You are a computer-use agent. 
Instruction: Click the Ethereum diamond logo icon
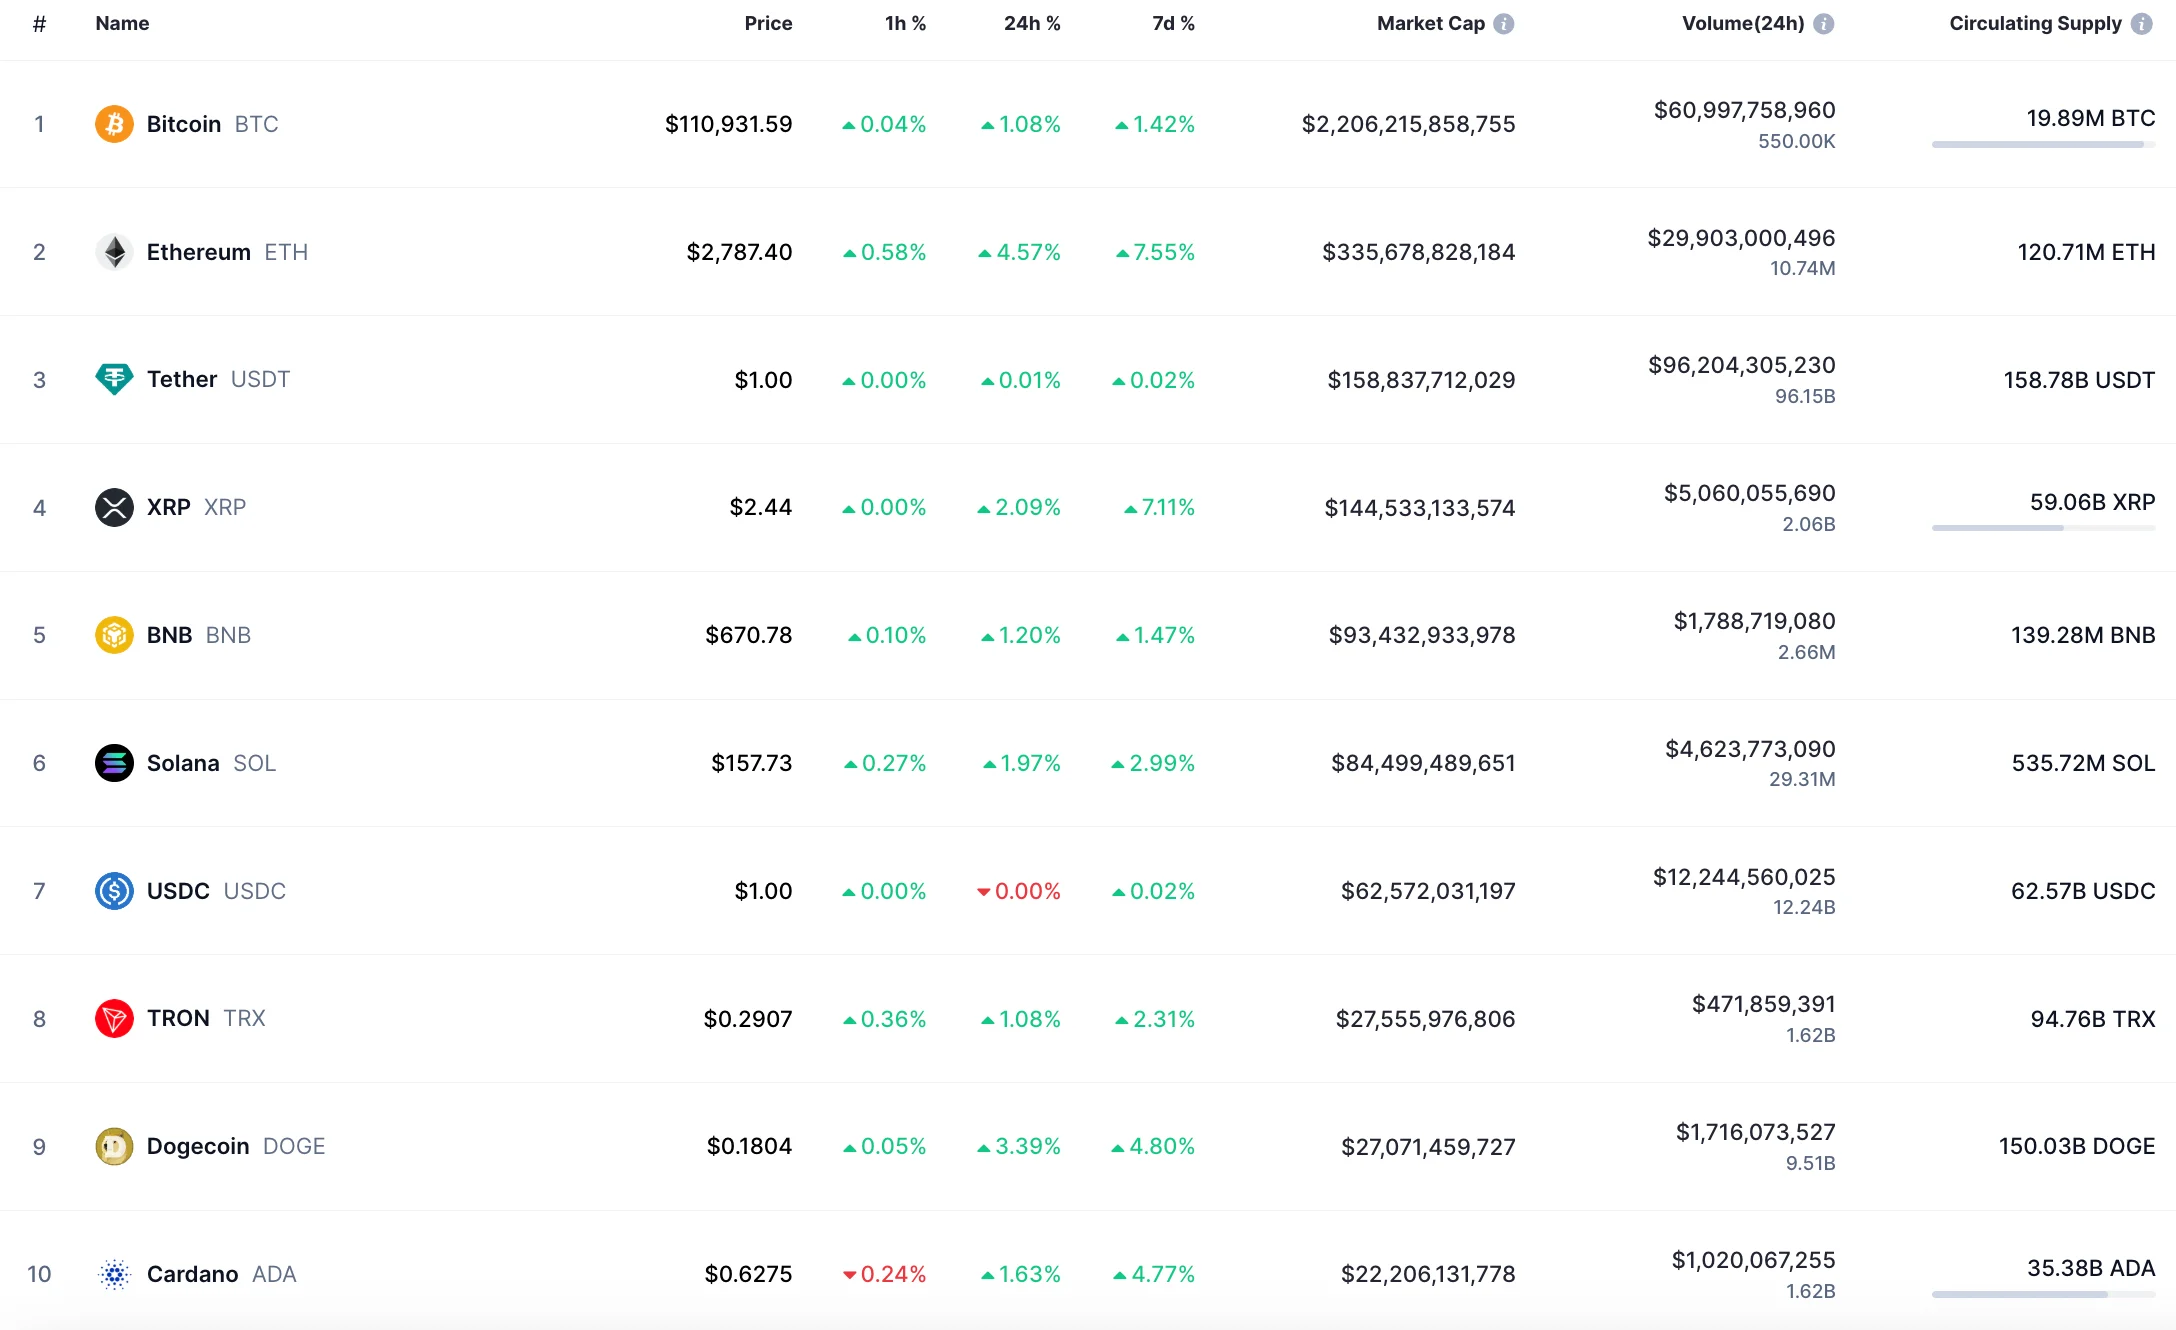pos(114,252)
